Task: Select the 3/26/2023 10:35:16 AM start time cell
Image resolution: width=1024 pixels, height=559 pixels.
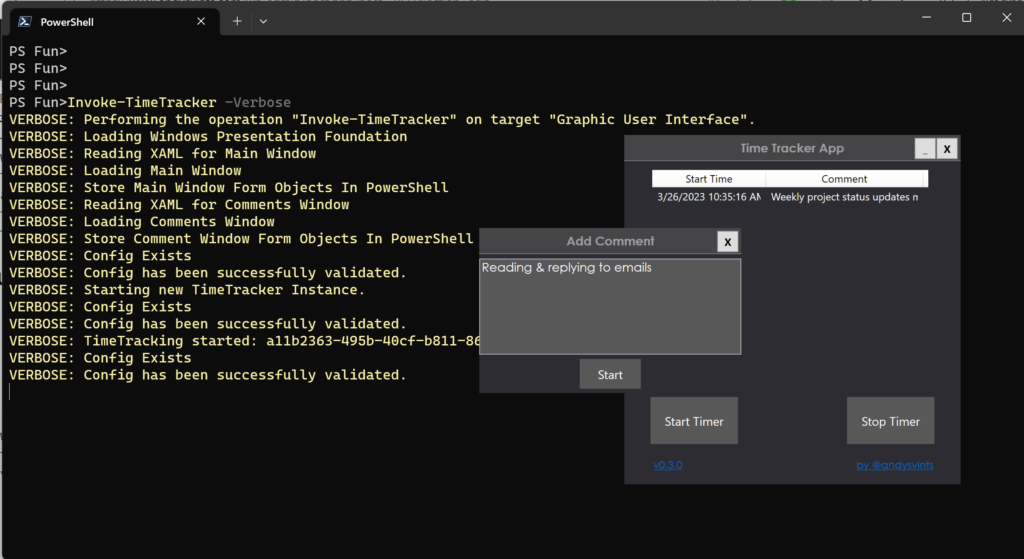Action: [709, 197]
